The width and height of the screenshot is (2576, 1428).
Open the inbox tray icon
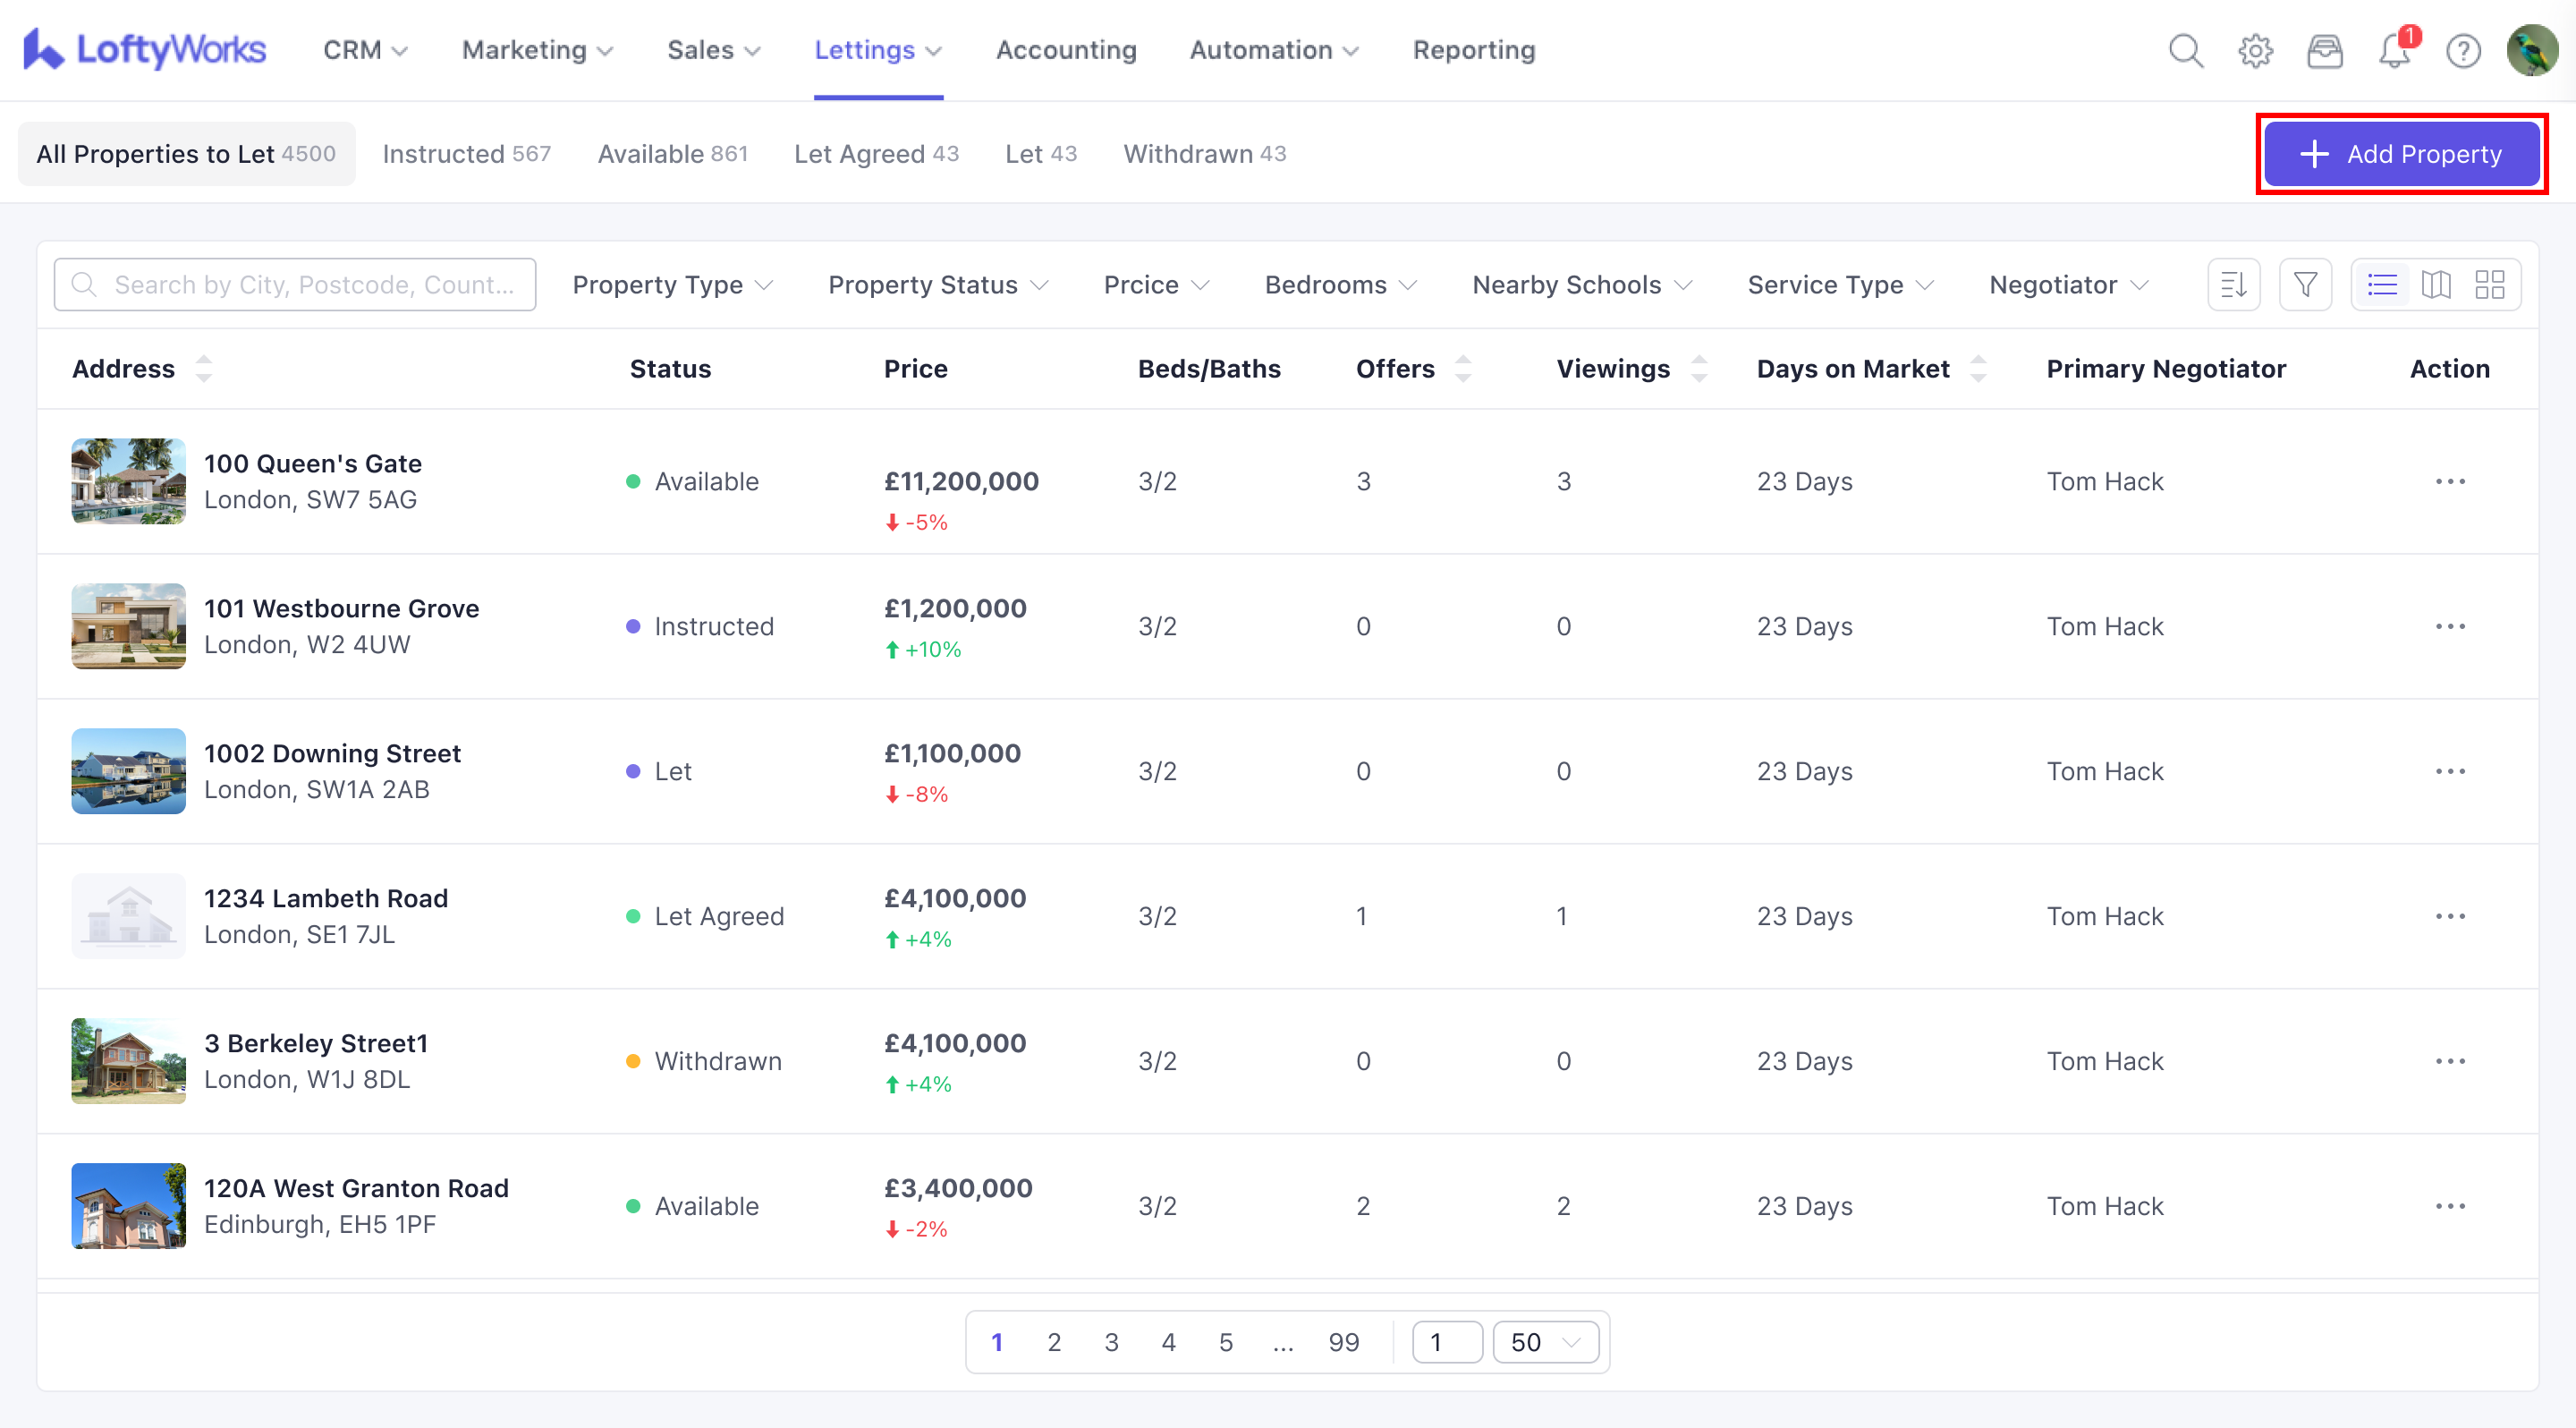coord(2324,50)
